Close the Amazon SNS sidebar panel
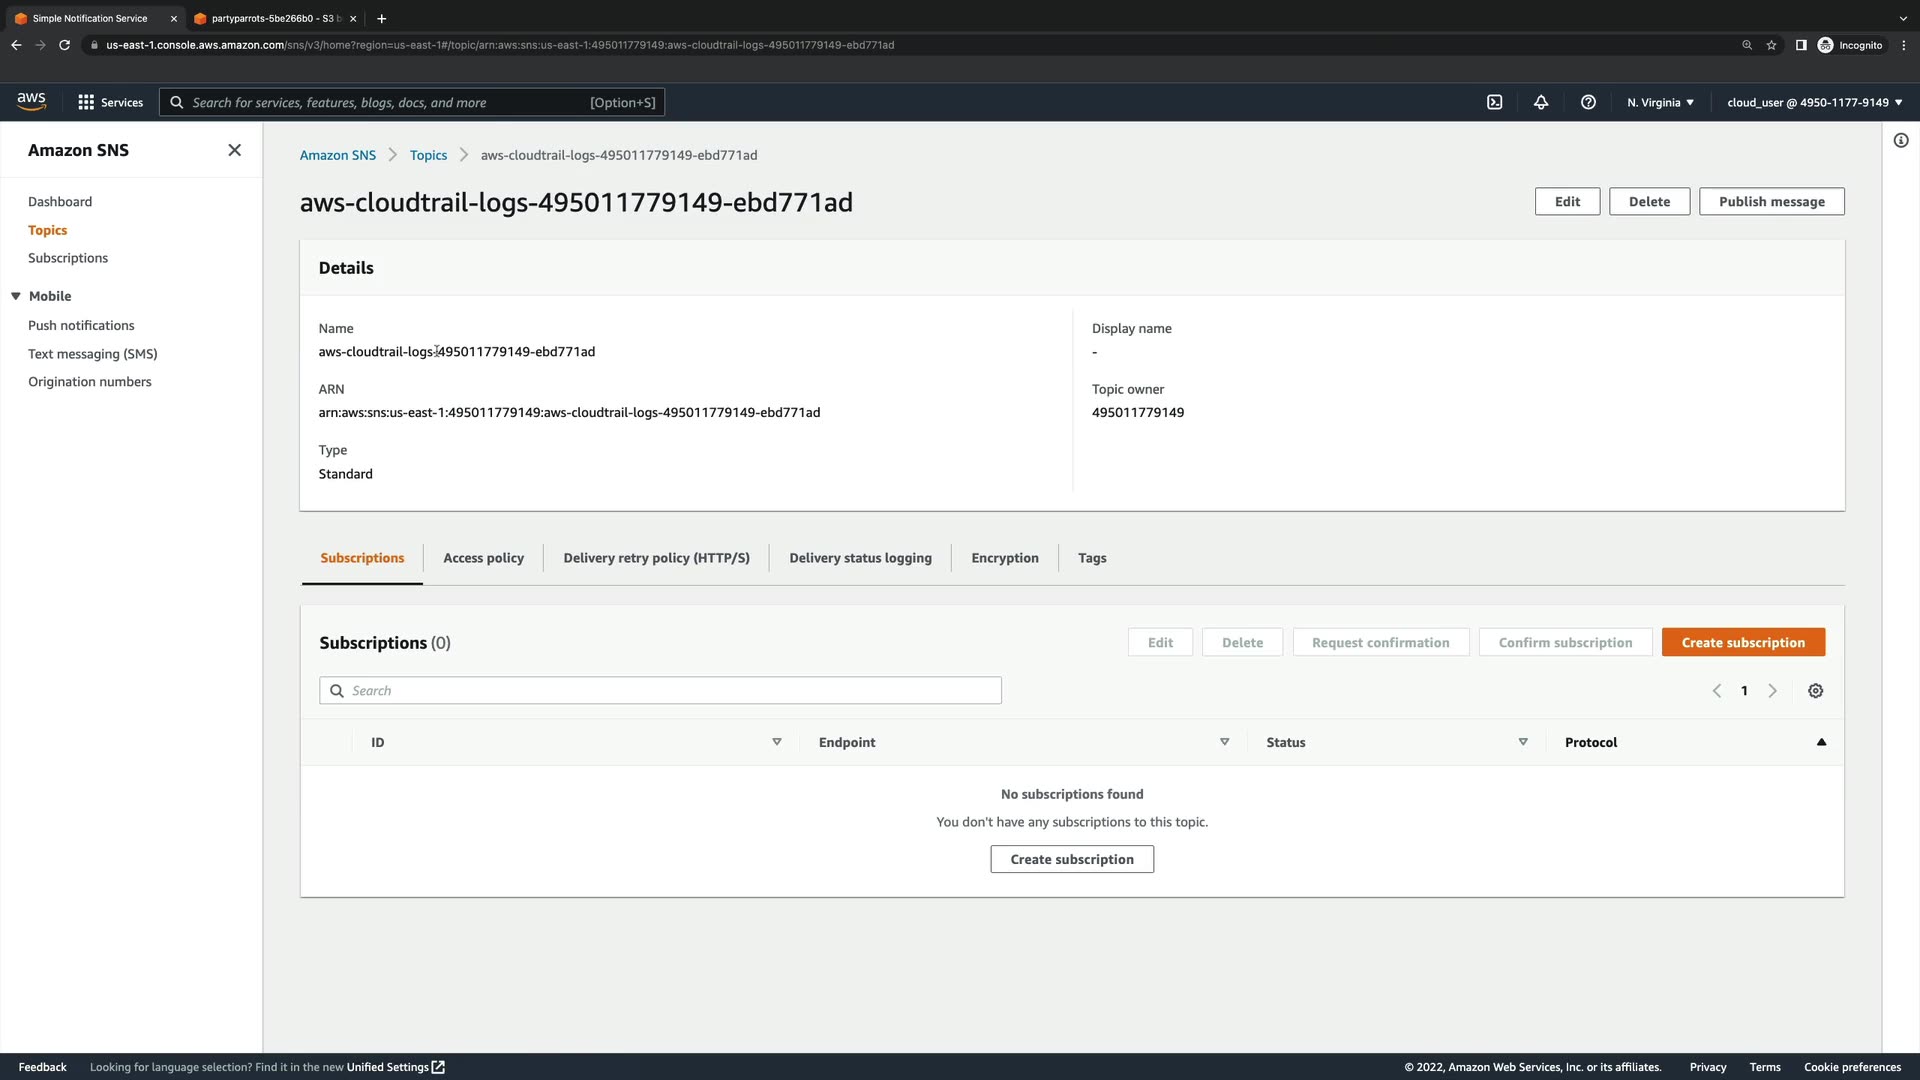This screenshot has height=1080, width=1920. 234,150
